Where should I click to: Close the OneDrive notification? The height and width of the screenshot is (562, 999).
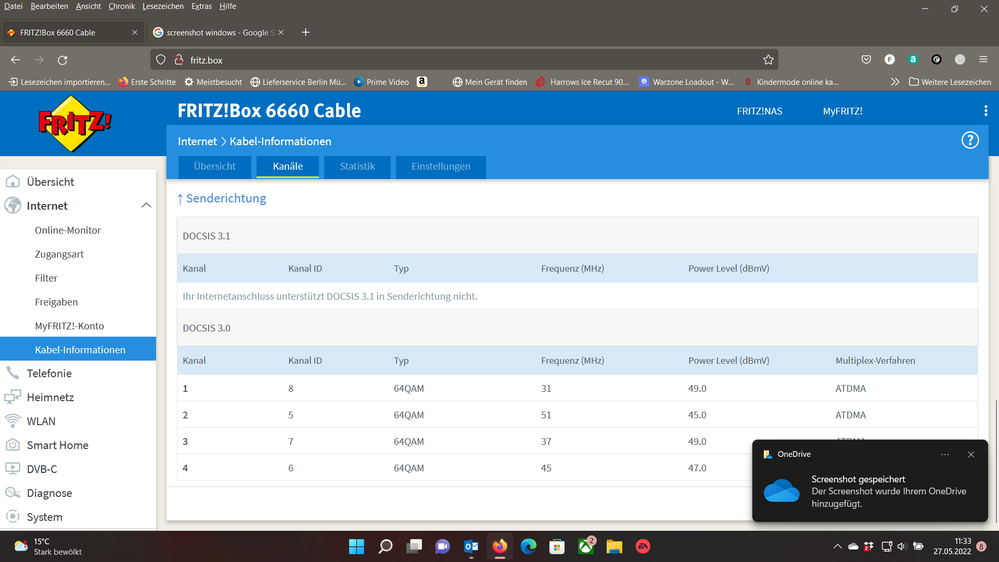970,454
